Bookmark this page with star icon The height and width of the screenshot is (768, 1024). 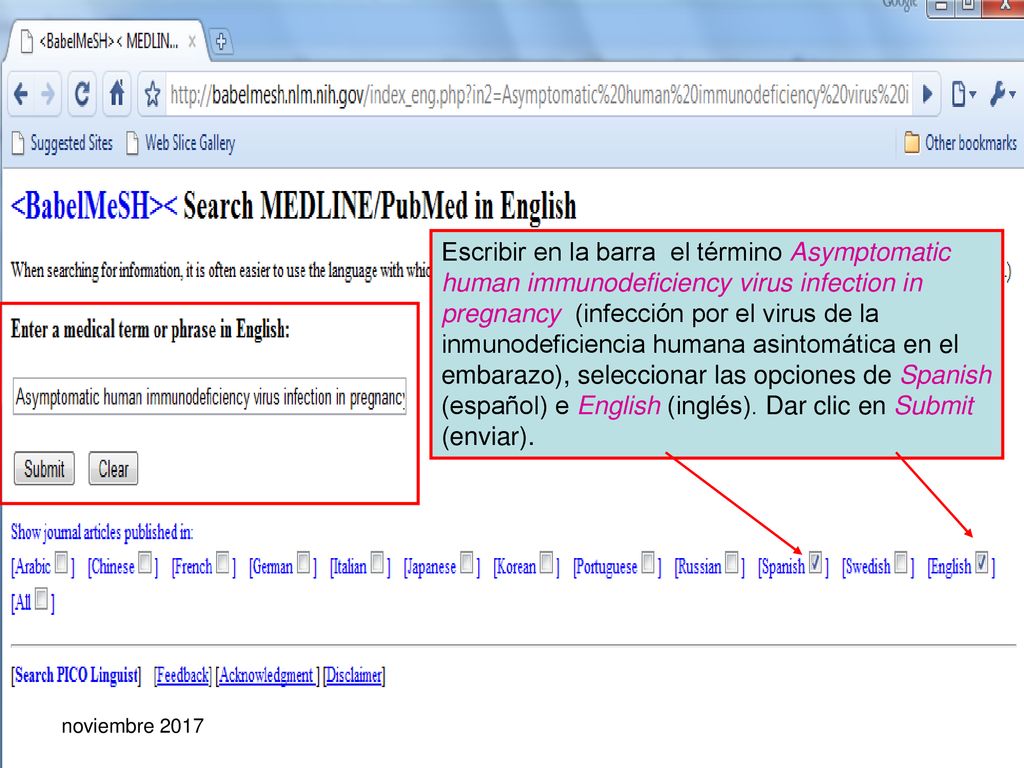tap(153, 95)
